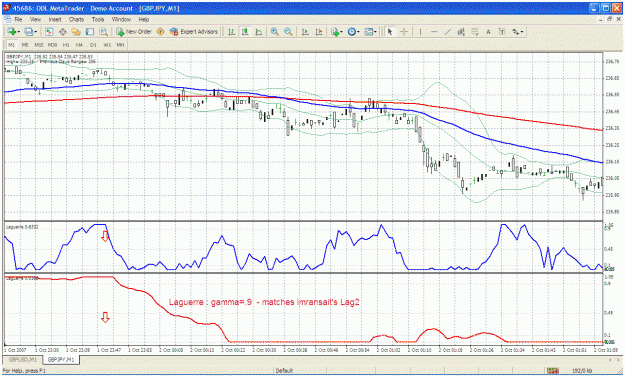Open the New Chart dropdown arrow

[x=18, y=32]
